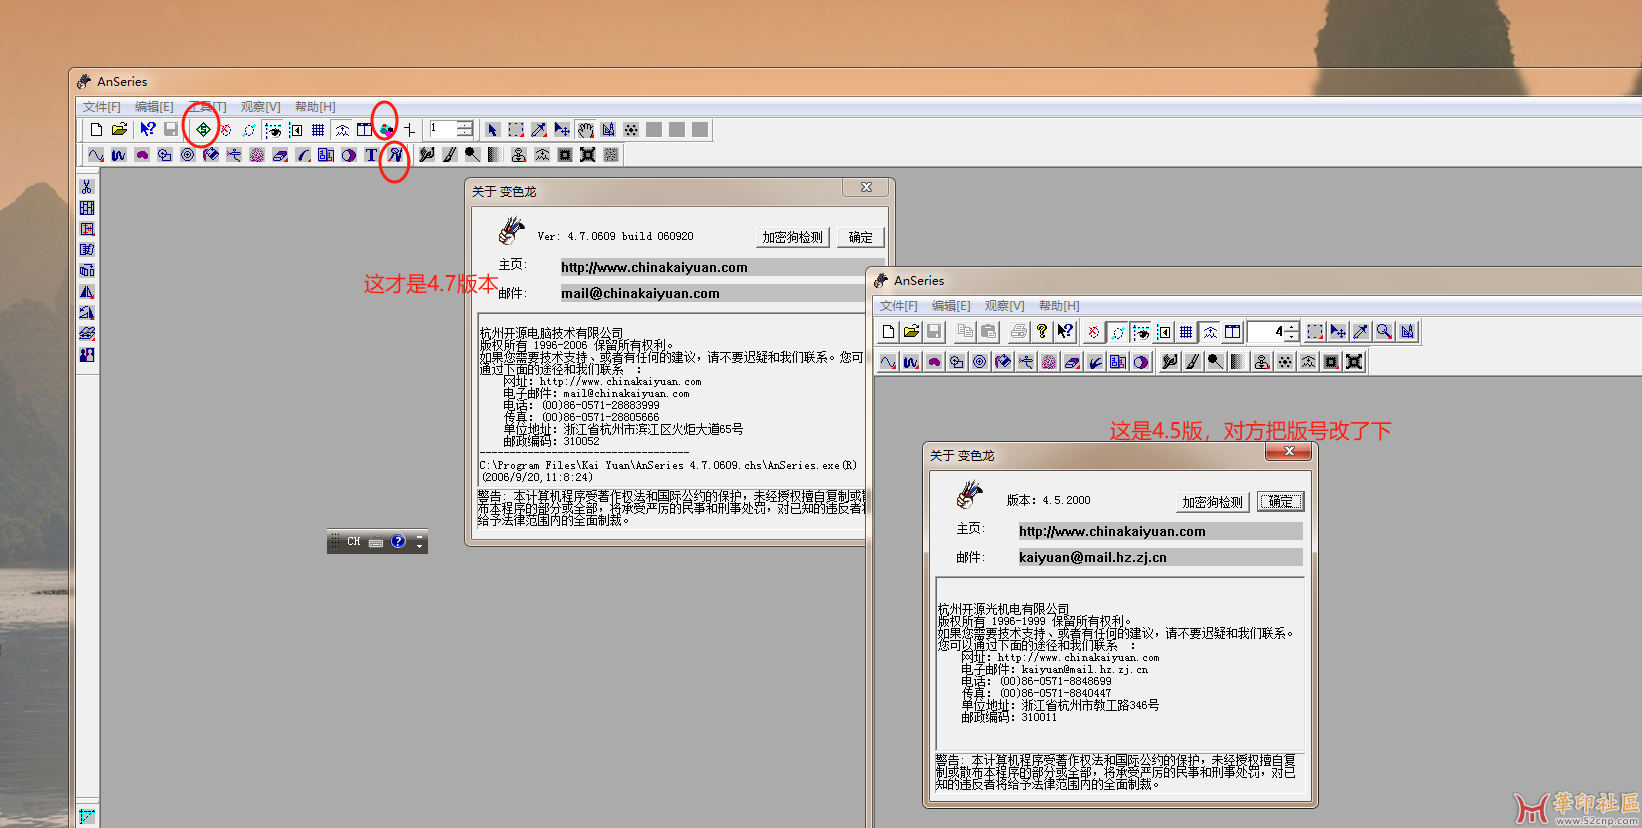Select the hand pan tool in left window

click(585, 130)
